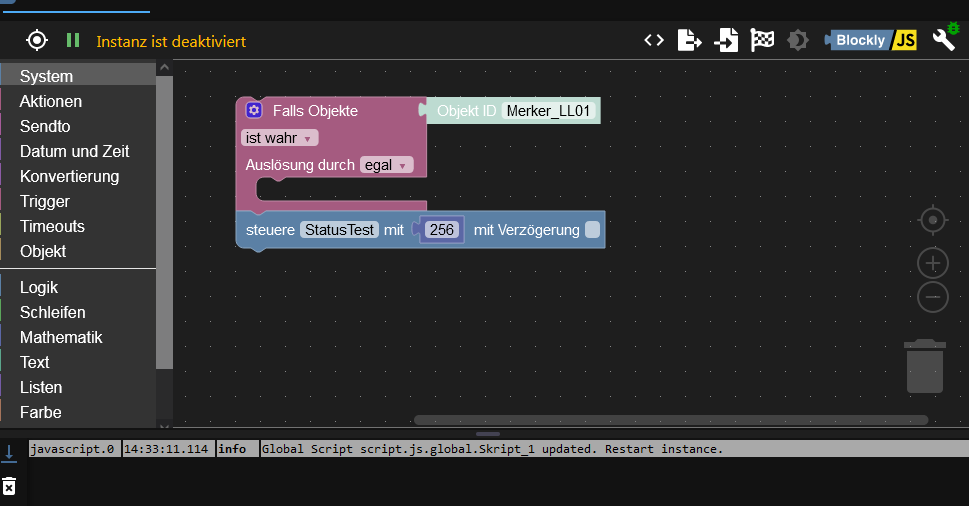969x506 pixels.
Task: Tick the 'mit Verzögerung' checkbox
Action: coord(592,230)
